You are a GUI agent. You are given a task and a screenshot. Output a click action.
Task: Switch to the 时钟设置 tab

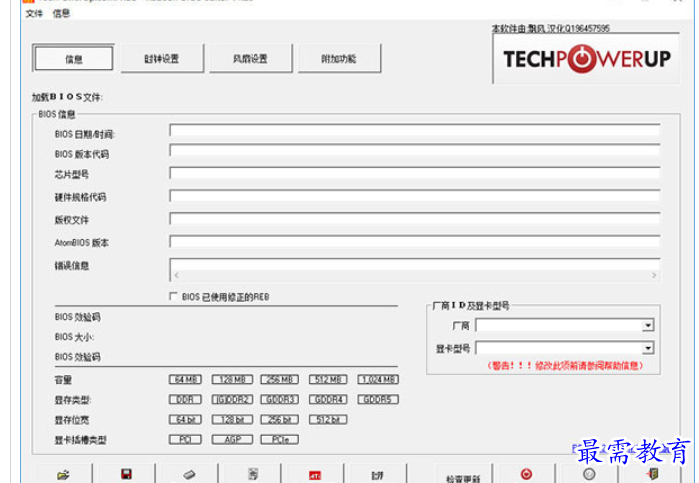click(162, 58)
